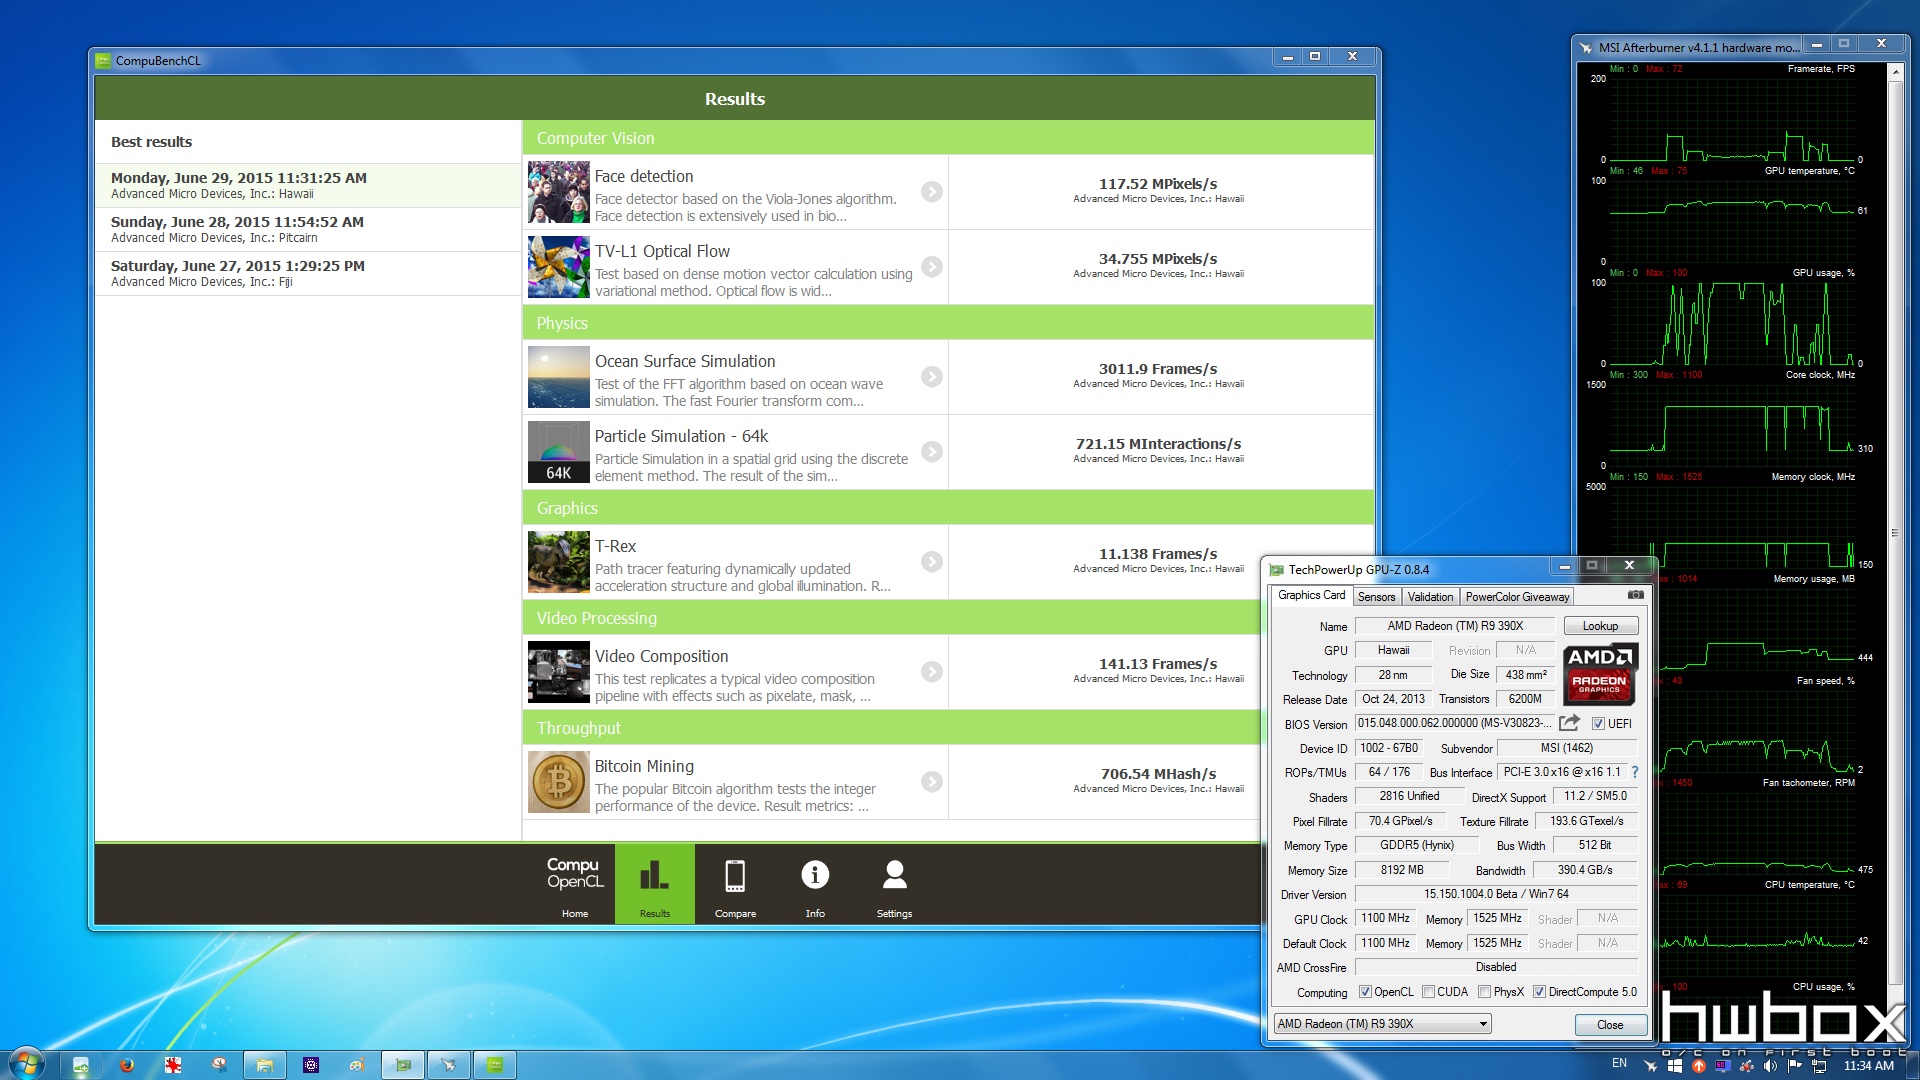Screen dimensions: 1920x1080
Task: Click the BIOS export share icon
Action: click(x=1569, y=723)
